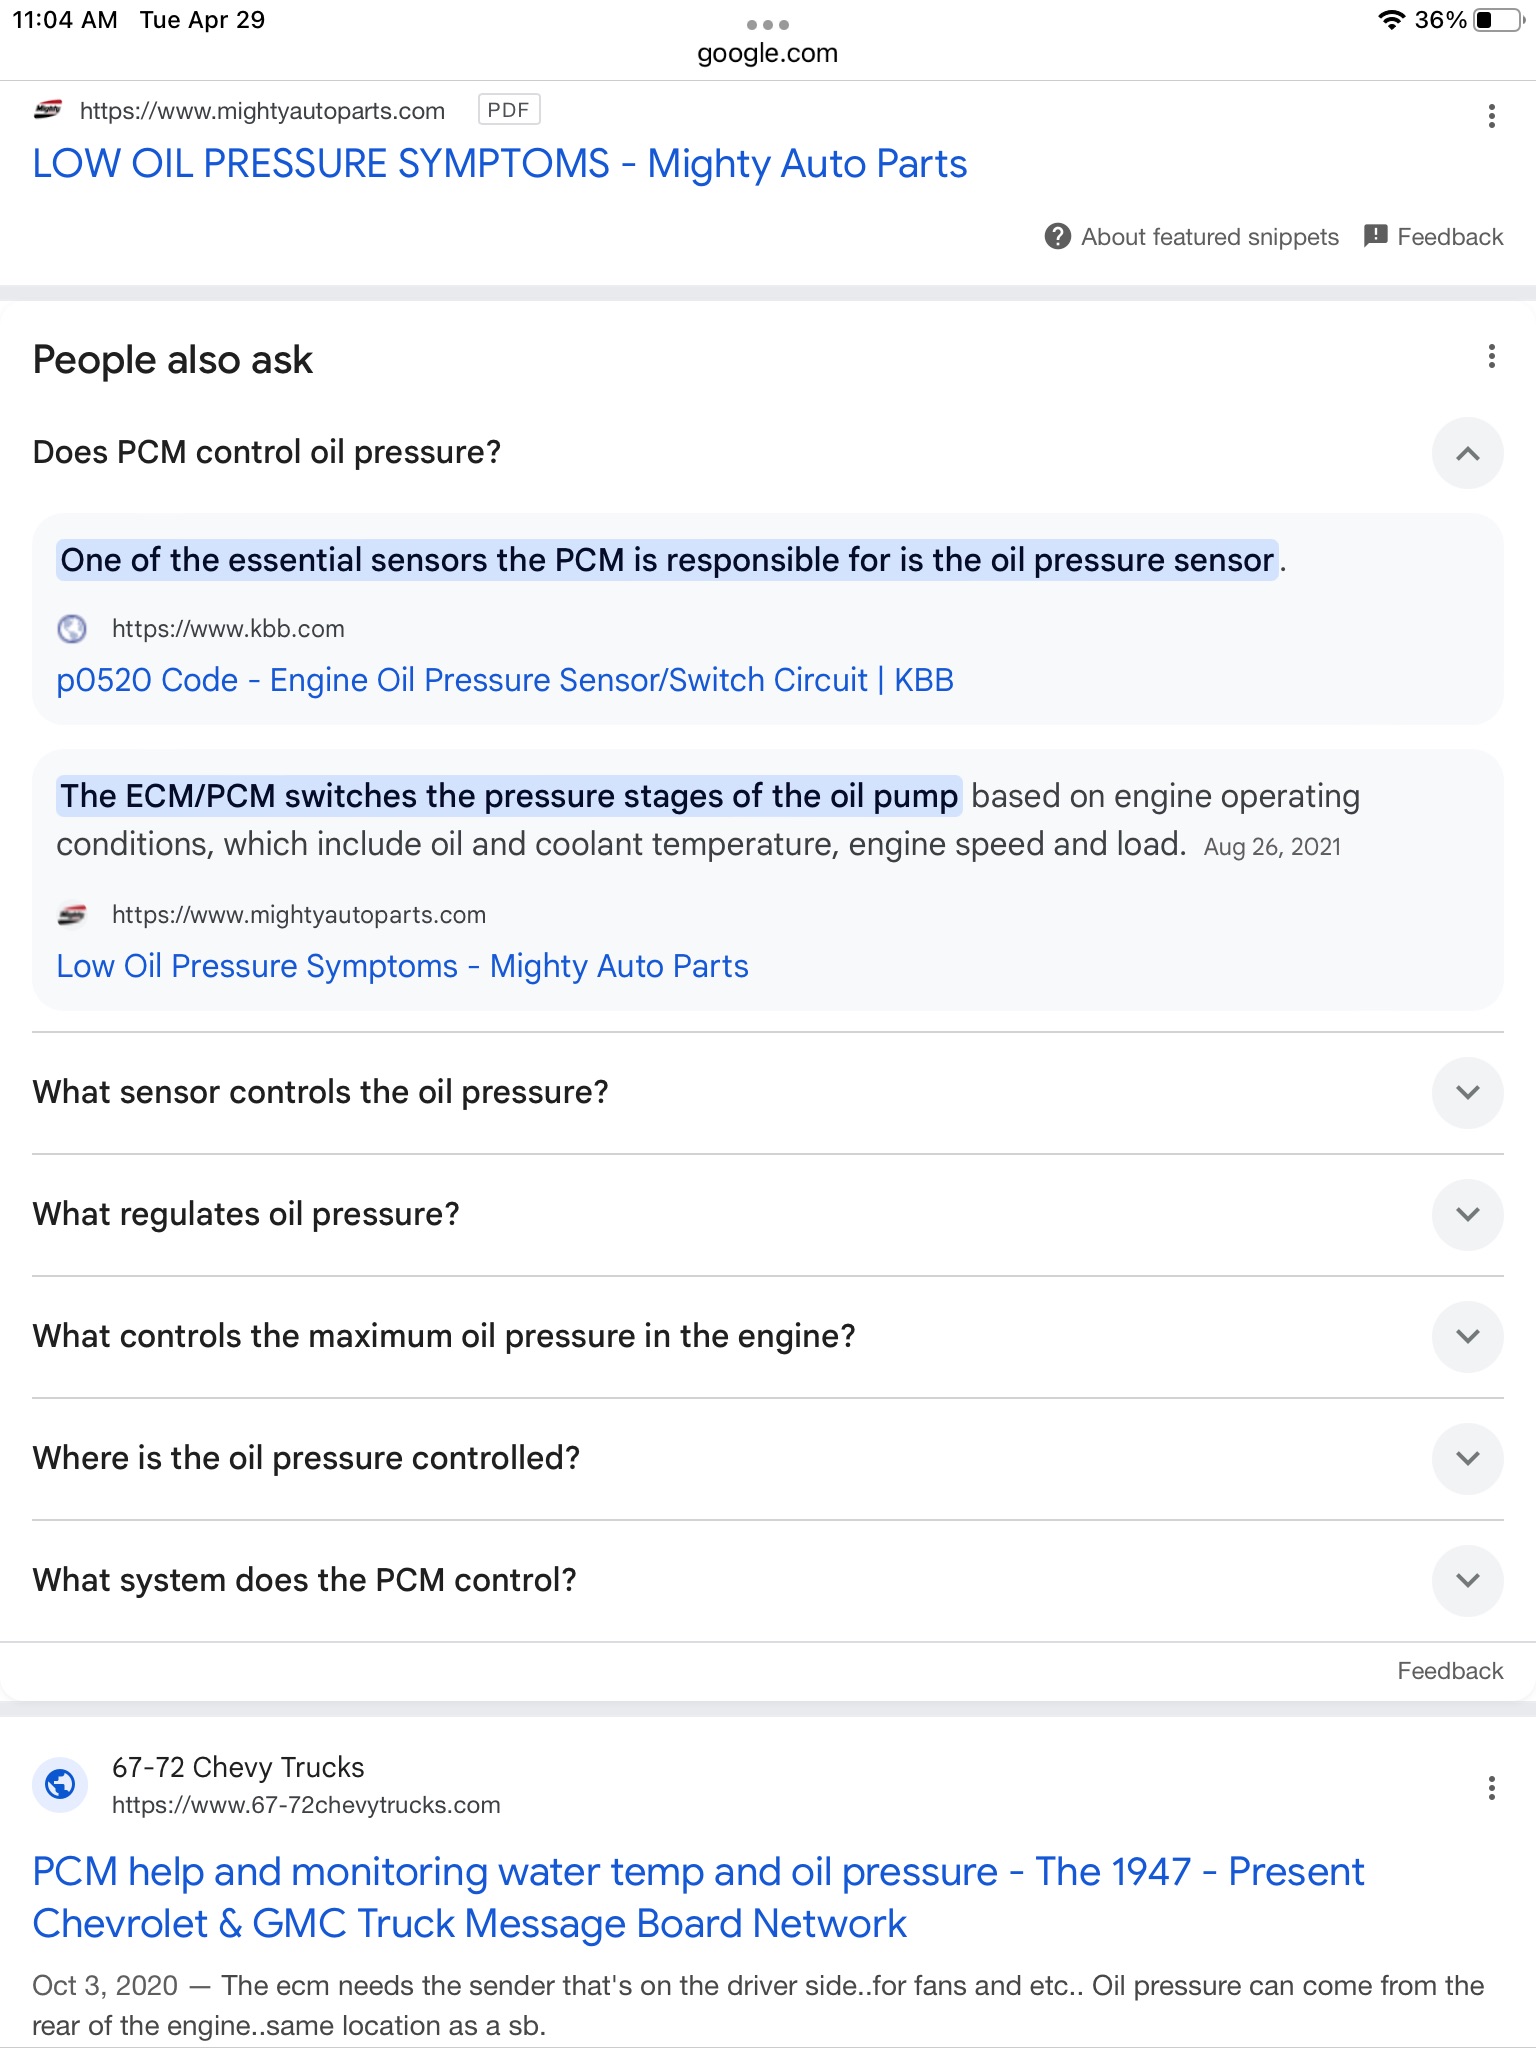Expand What system does the PCM control
Screen dimensions: 1536x2048
click(x=1467, y=1580)
